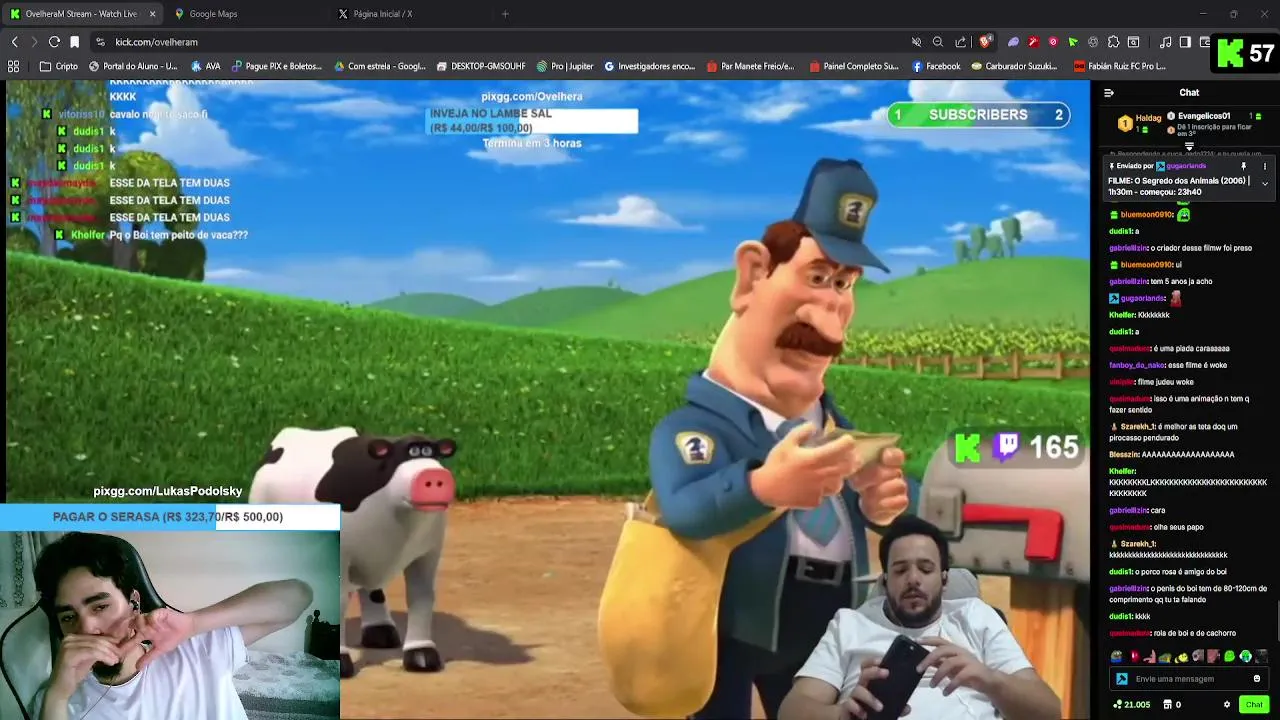Select the green headphones emote in quick emotes
The image size is (1280, 720).
point(1246,657)
